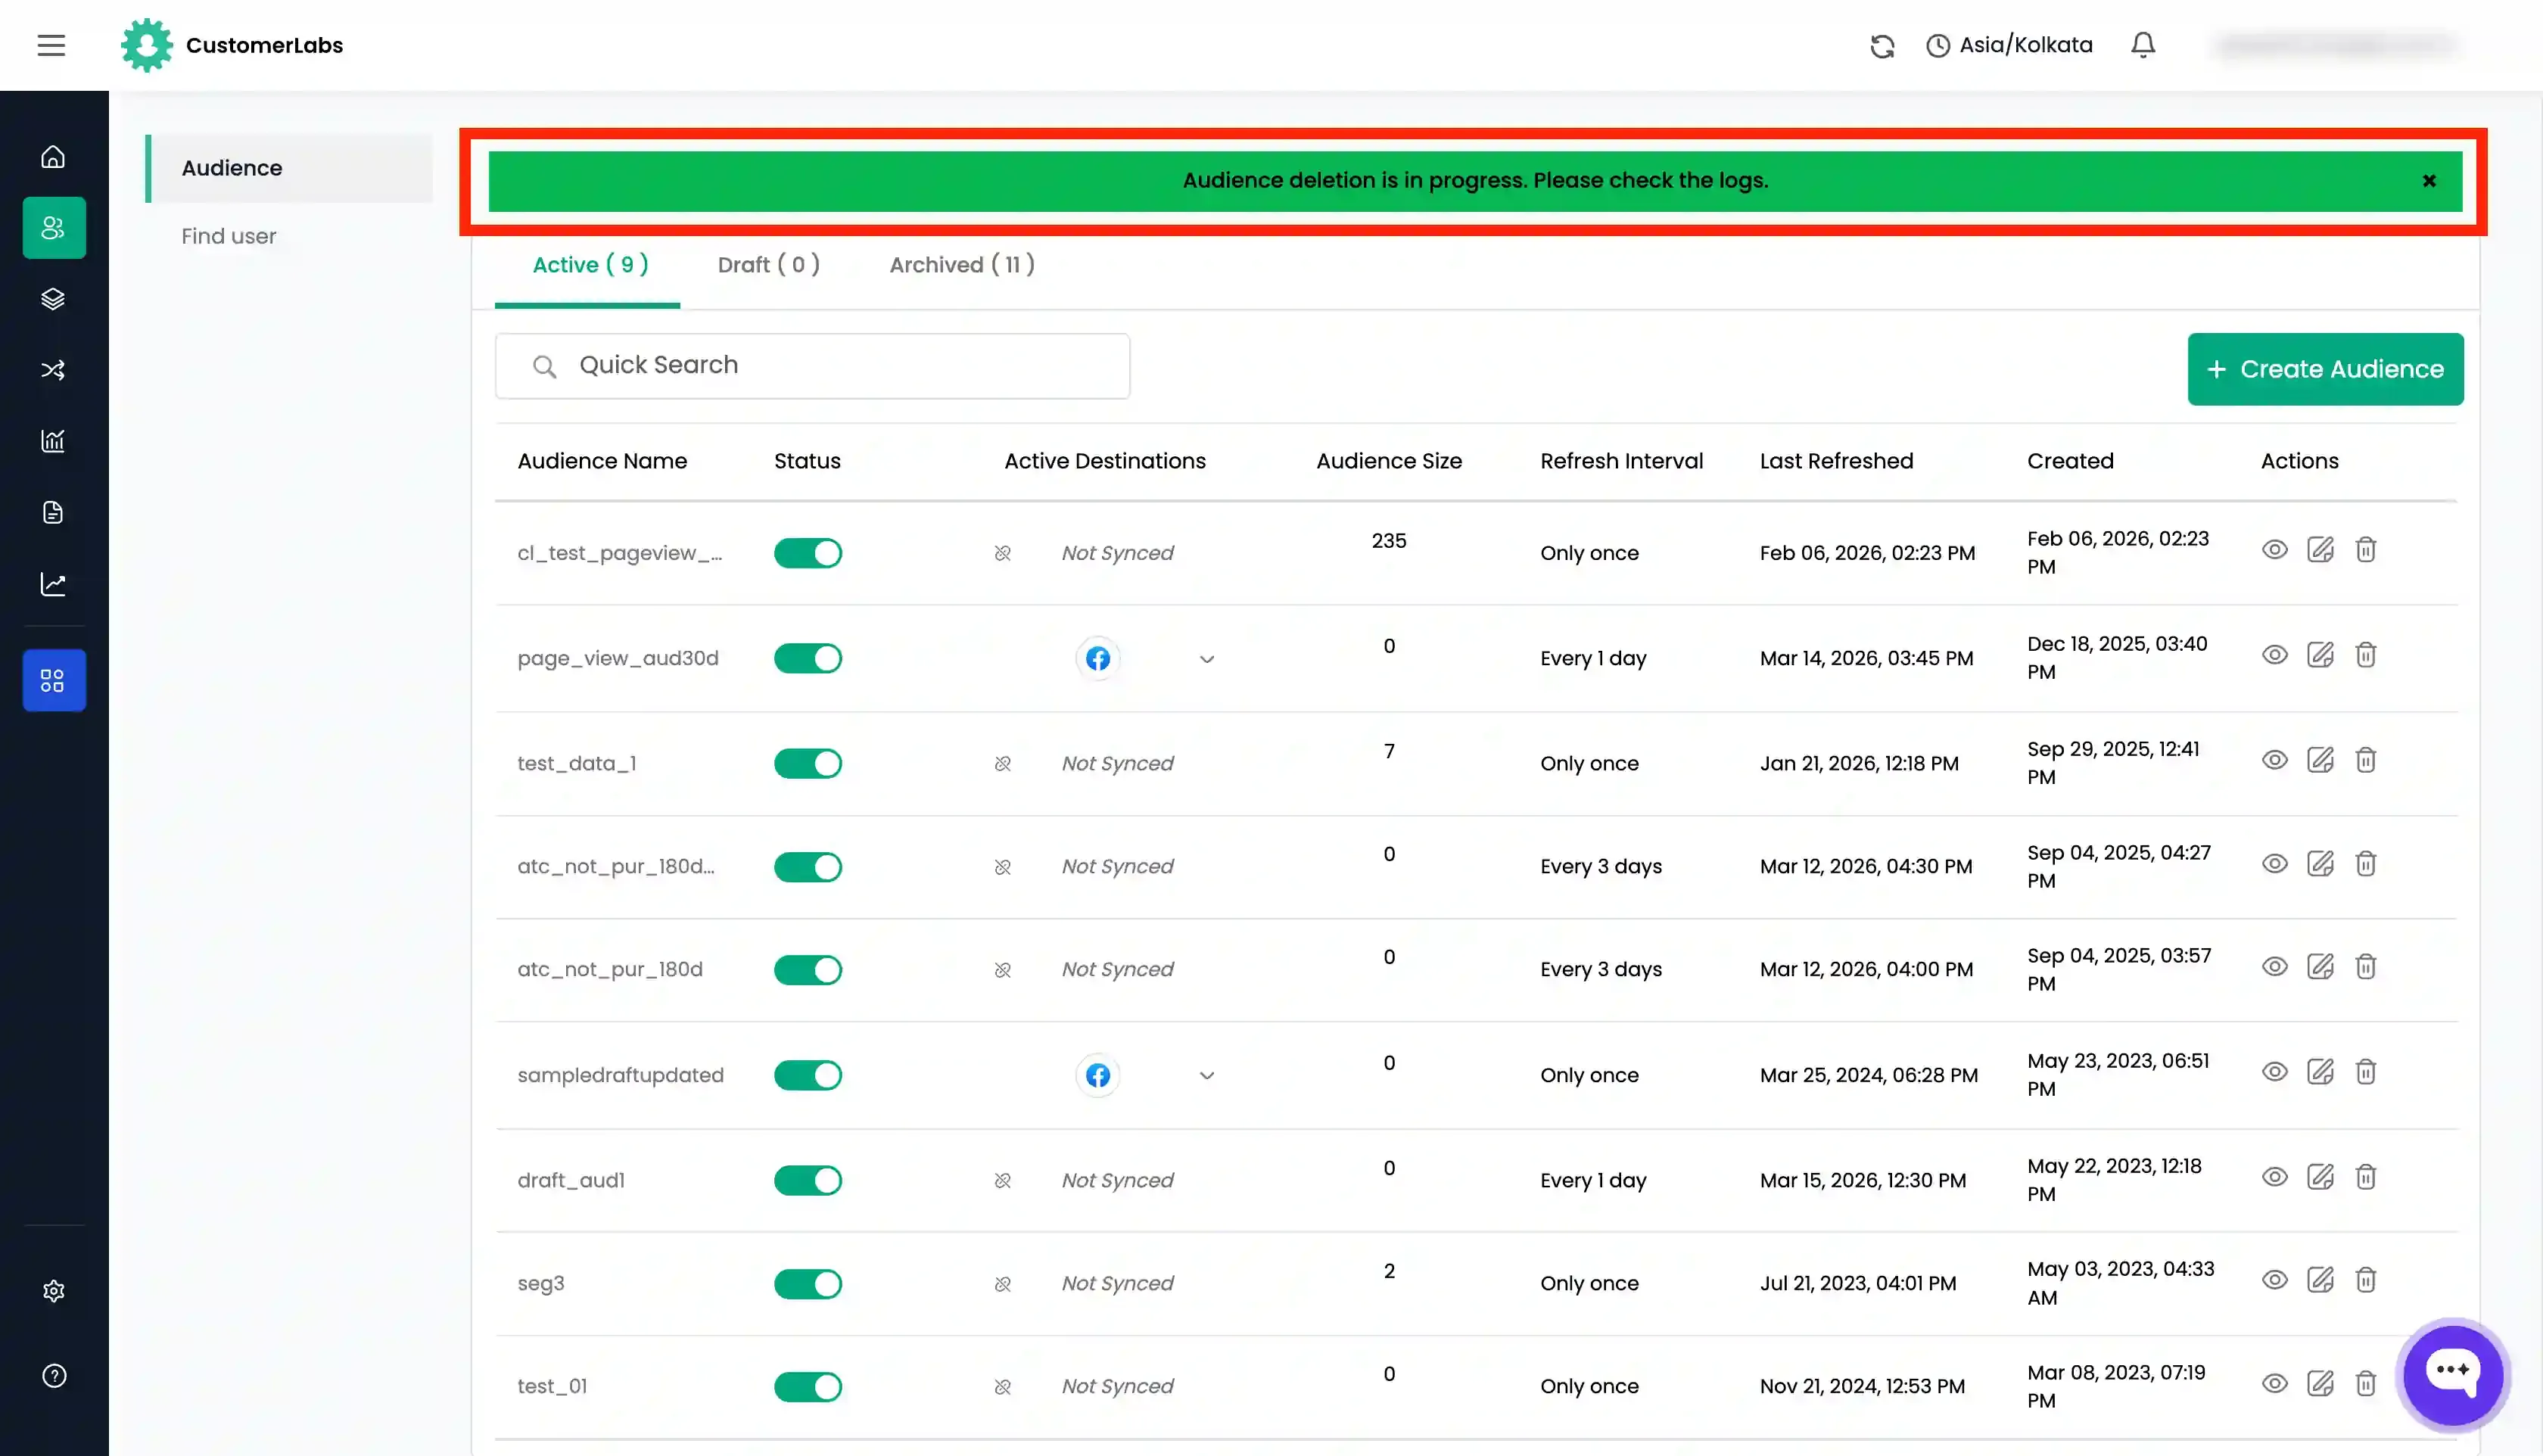Edit the page_view_aud30d audience
Screen dimensions: 2543x1456
pyautogui.click(x=2320, y=655)
